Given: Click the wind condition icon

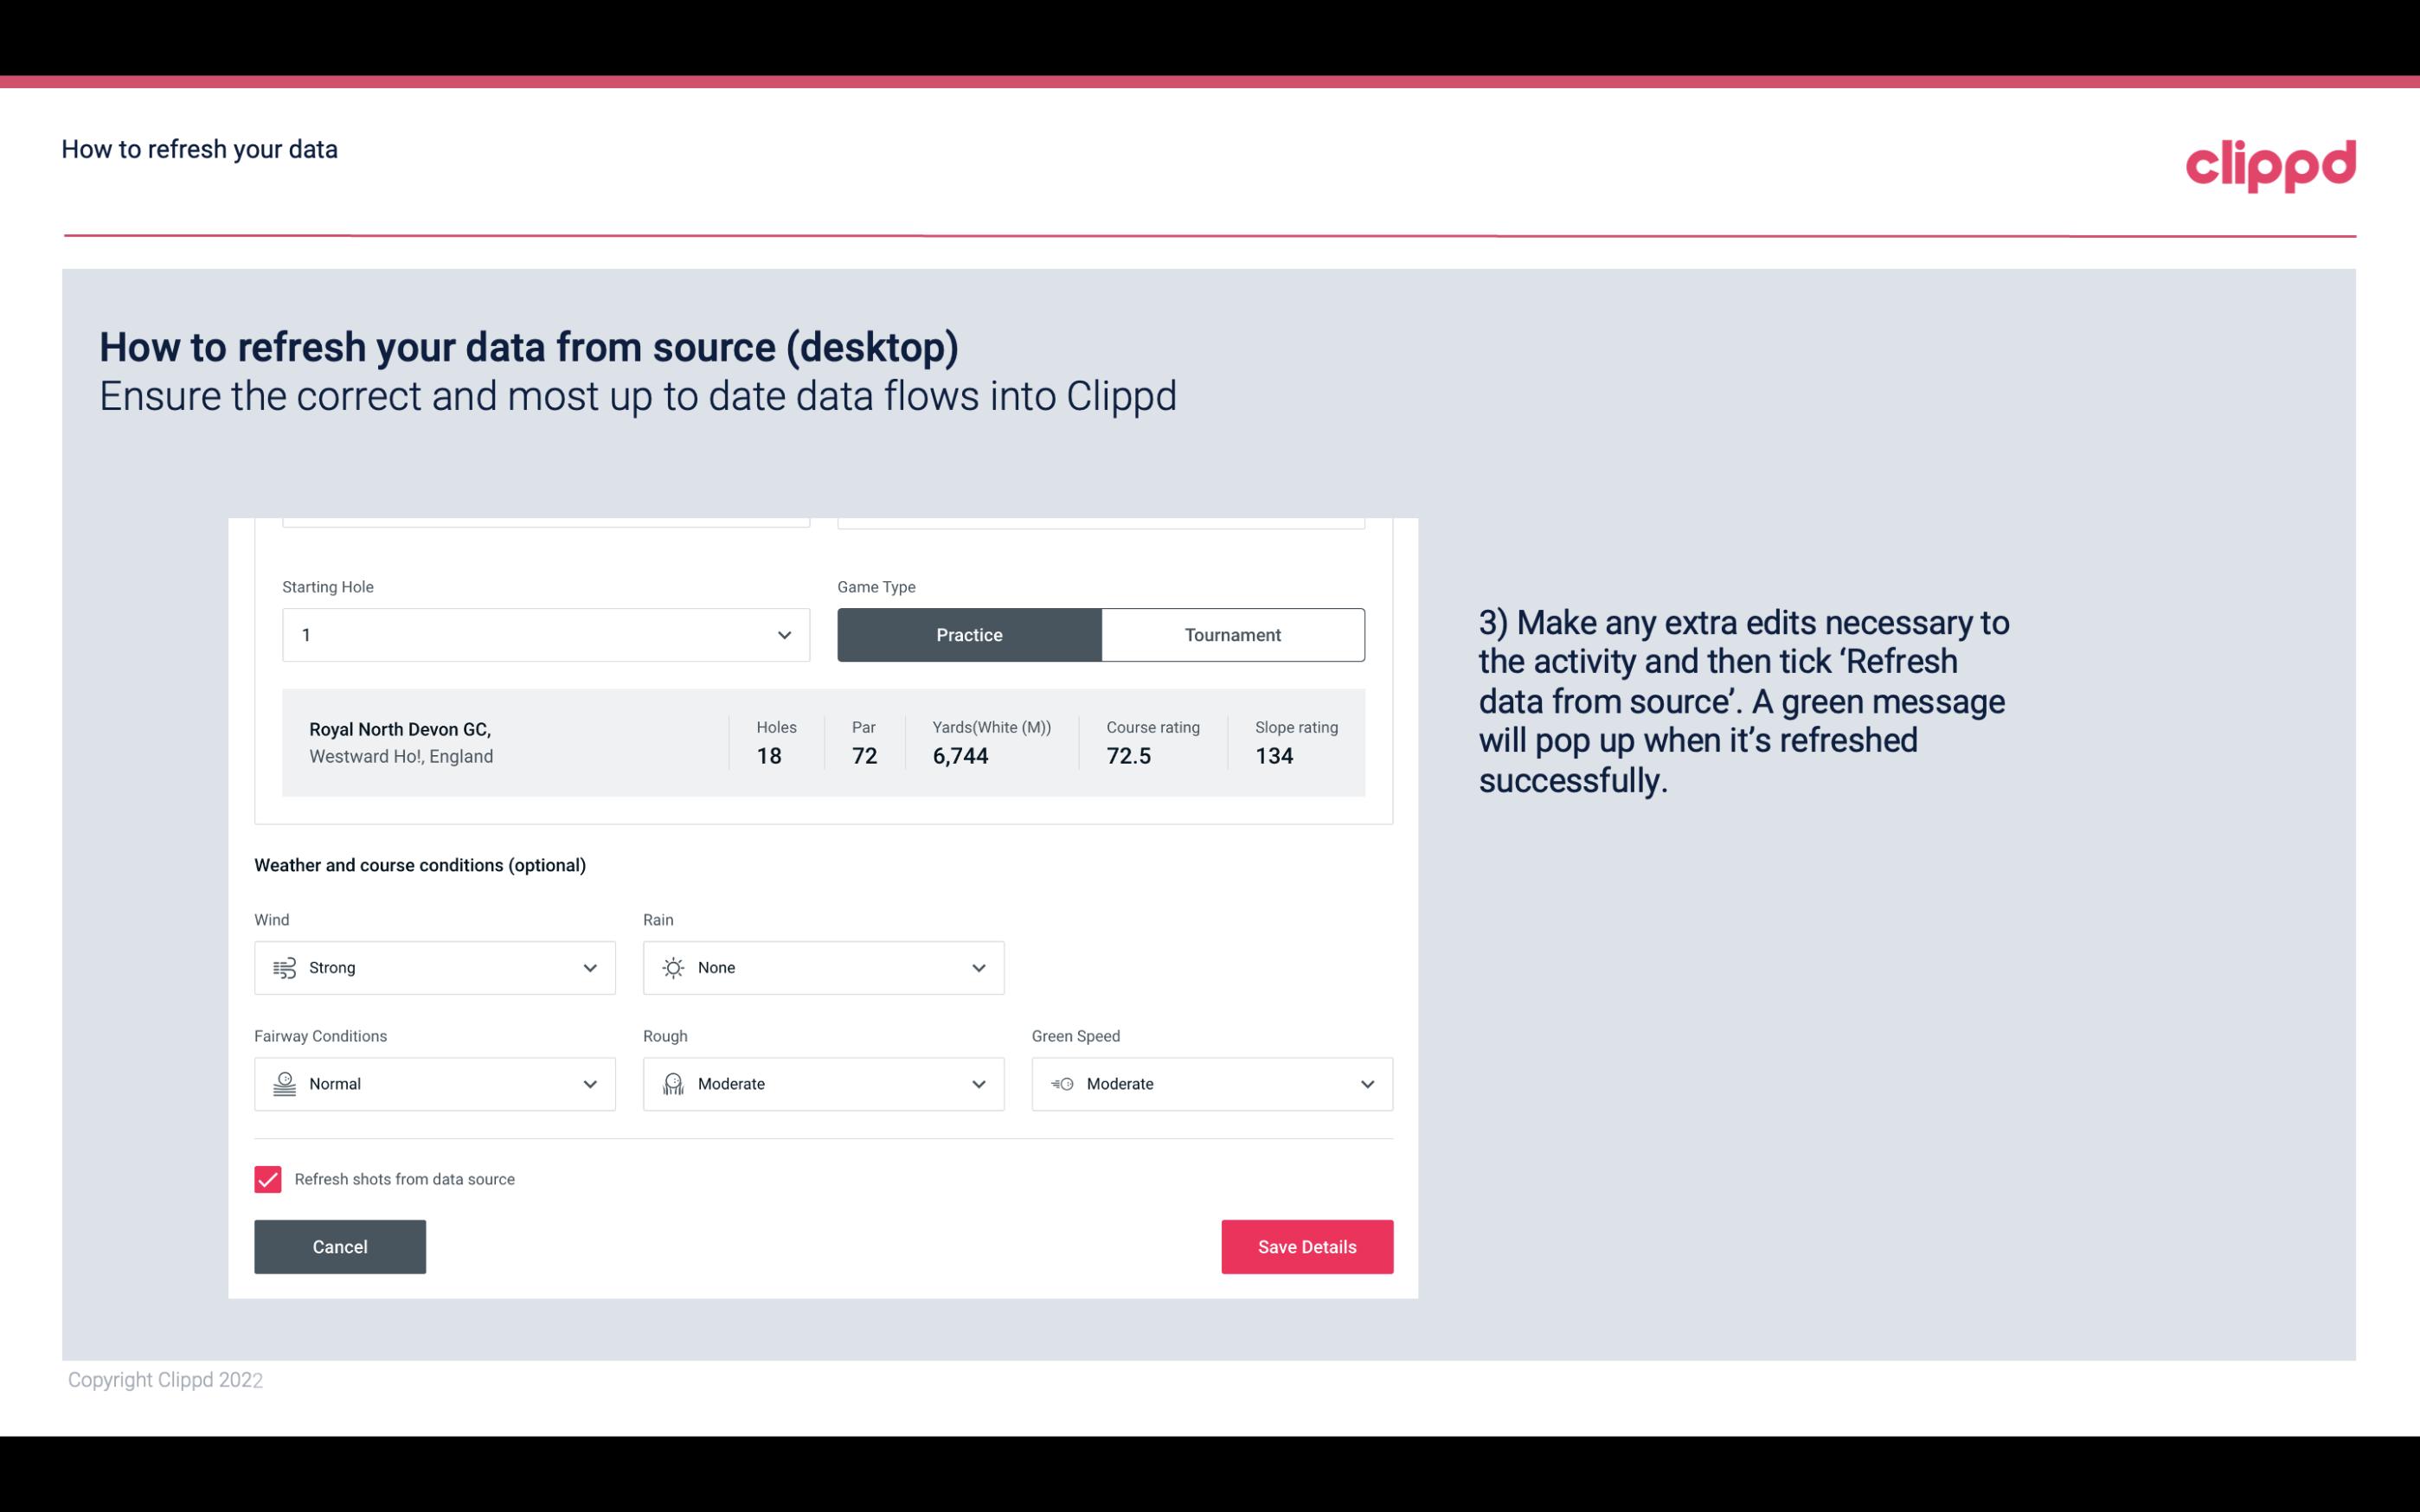Looking at the screenshot, I should [282, 967].
